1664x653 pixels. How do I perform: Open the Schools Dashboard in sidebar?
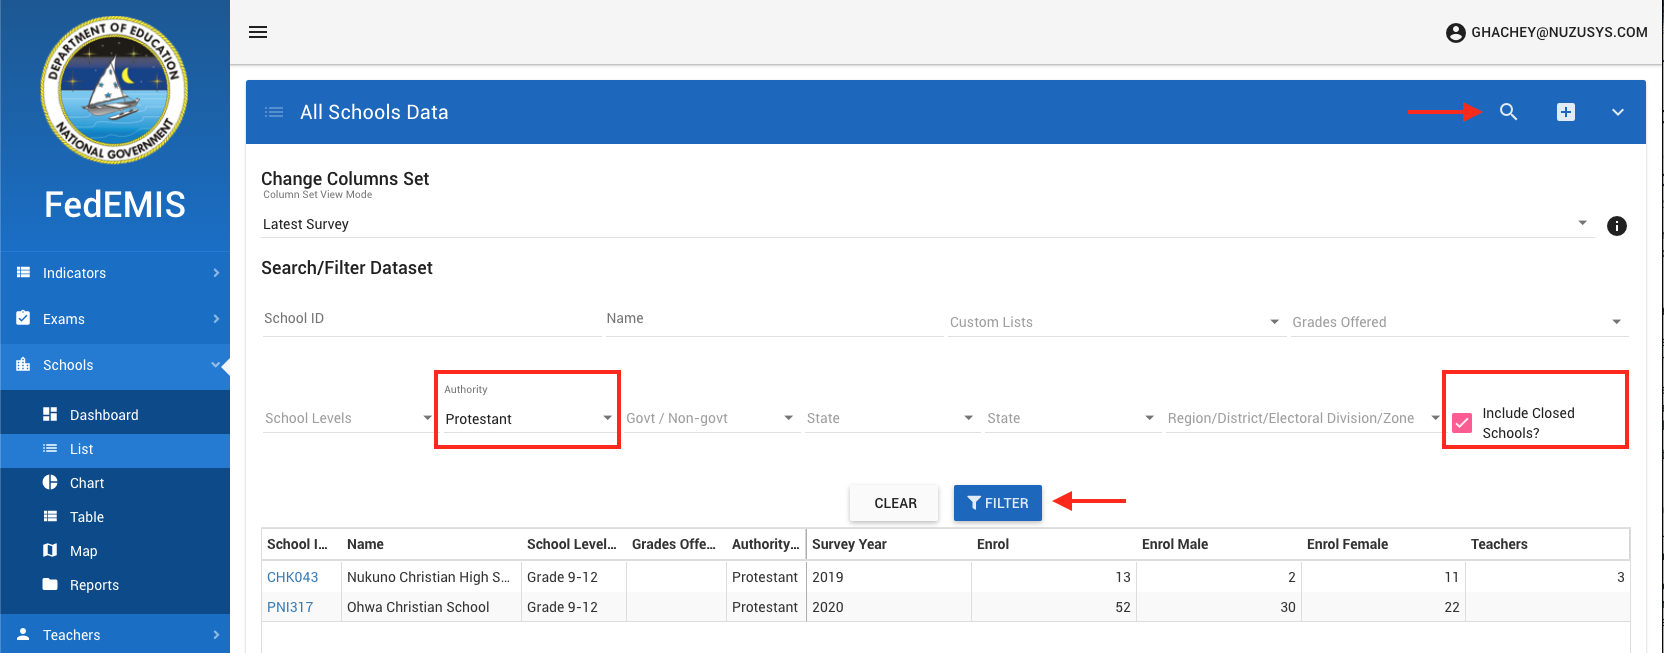point(104,415)
